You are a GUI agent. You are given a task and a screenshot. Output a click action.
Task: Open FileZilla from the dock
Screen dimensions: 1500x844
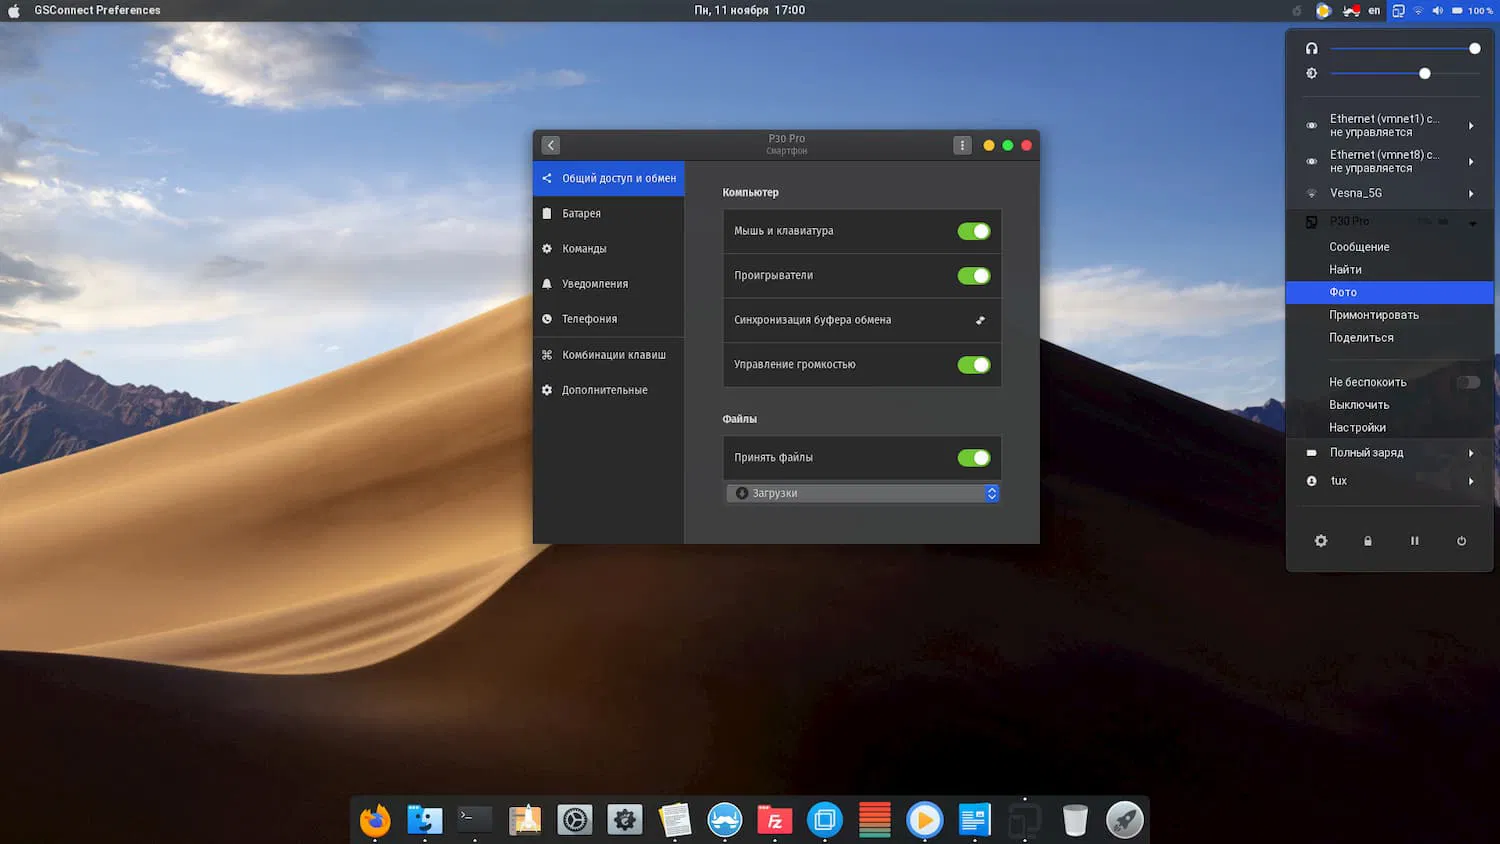775,820
